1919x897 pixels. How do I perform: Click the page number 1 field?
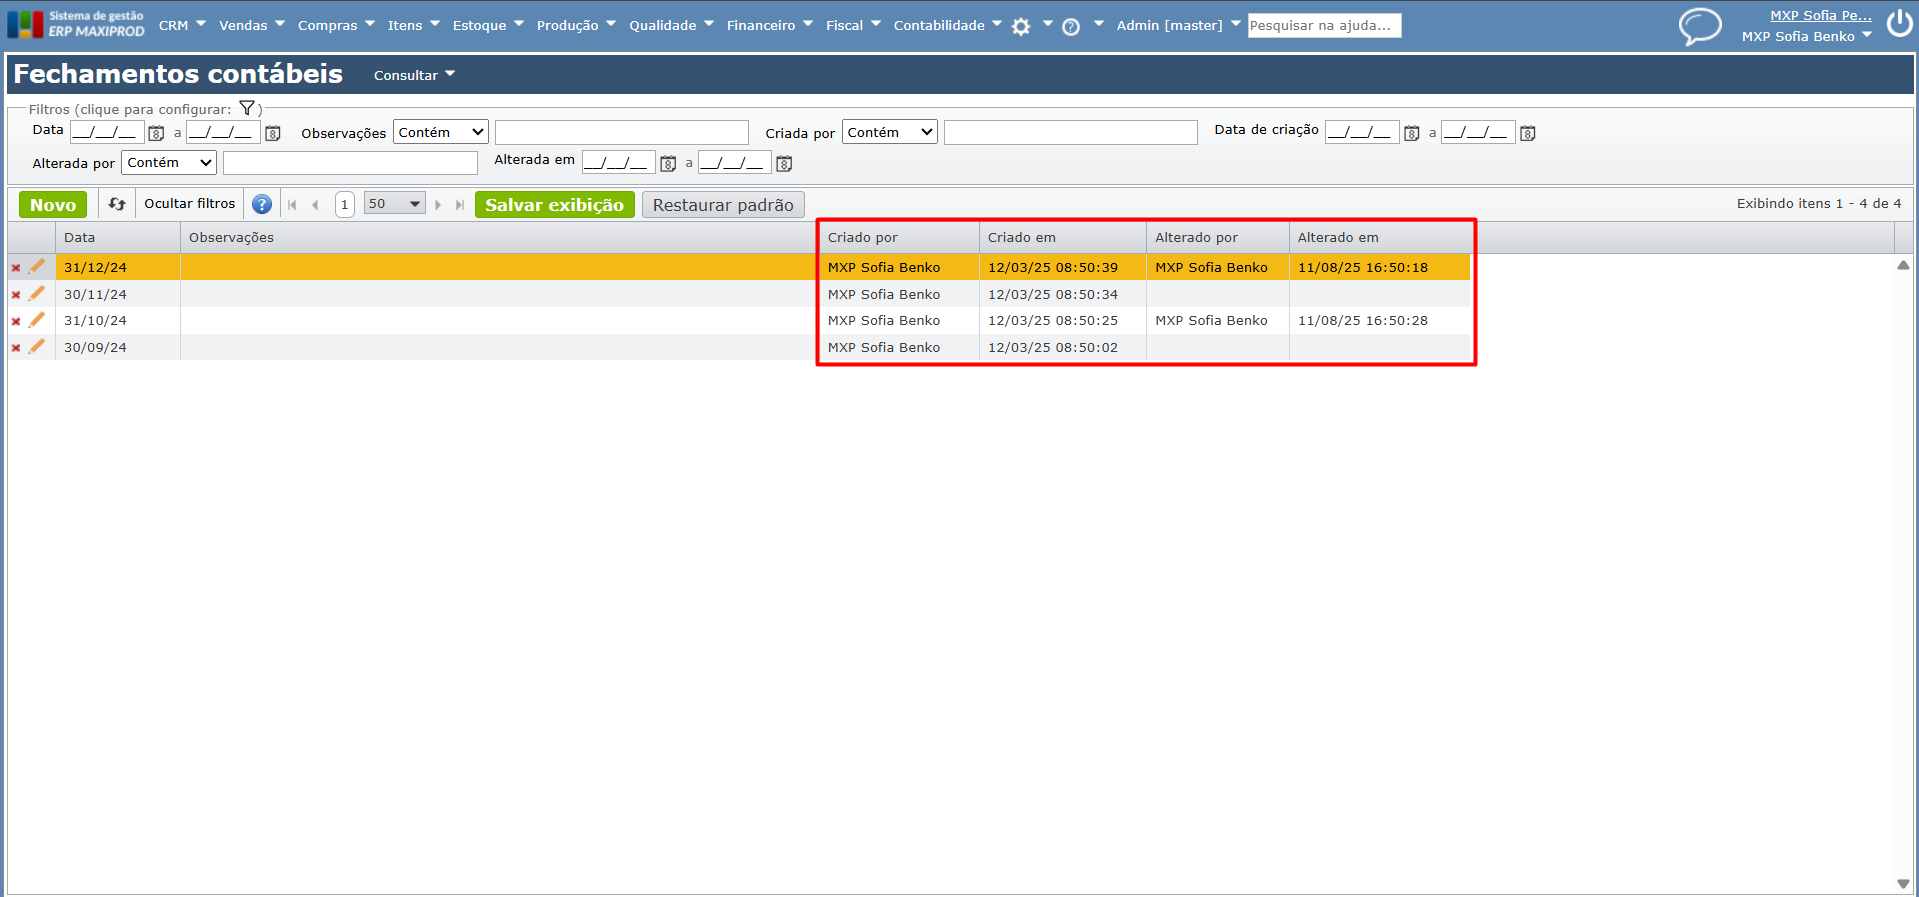point(345,204)
